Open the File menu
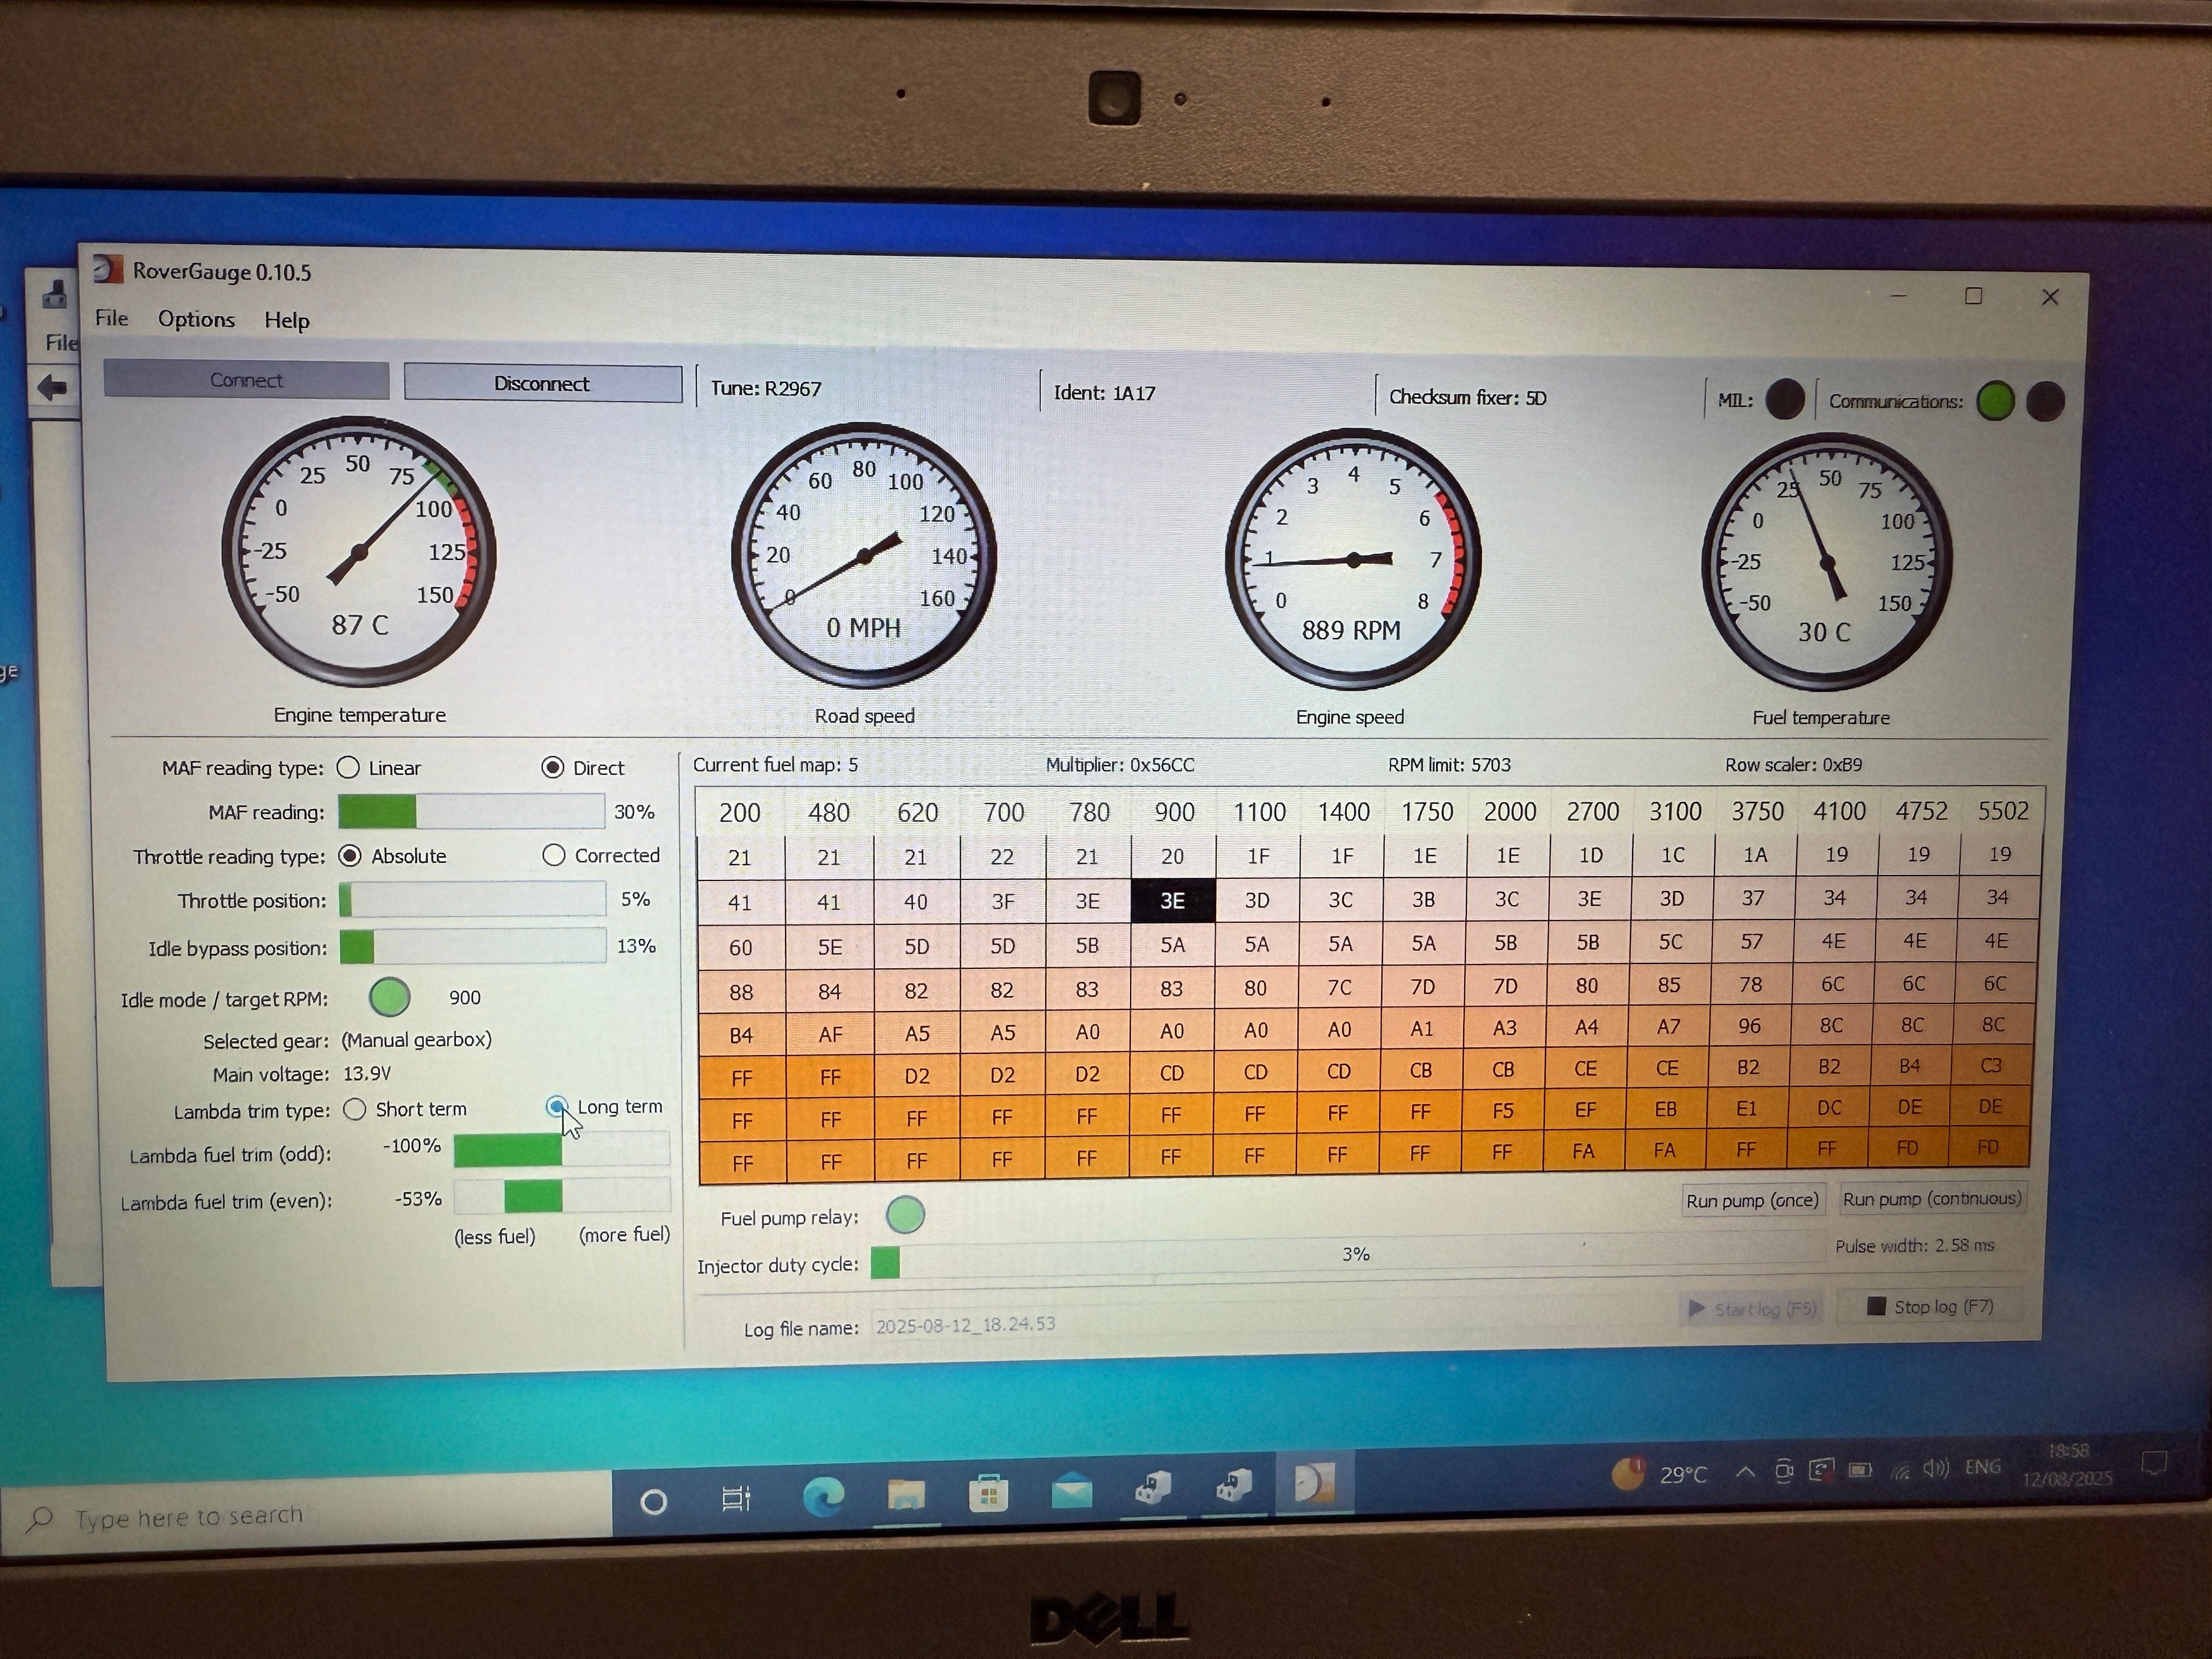2212x1659 pixels. [x=111, y=318]
